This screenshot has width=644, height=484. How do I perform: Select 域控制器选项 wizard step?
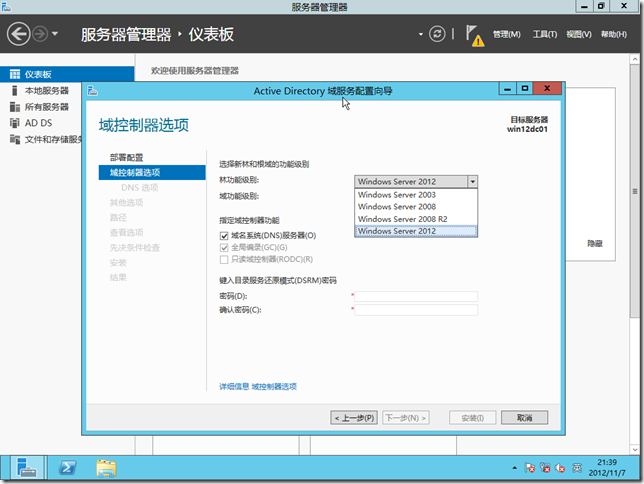pos(152,173)
